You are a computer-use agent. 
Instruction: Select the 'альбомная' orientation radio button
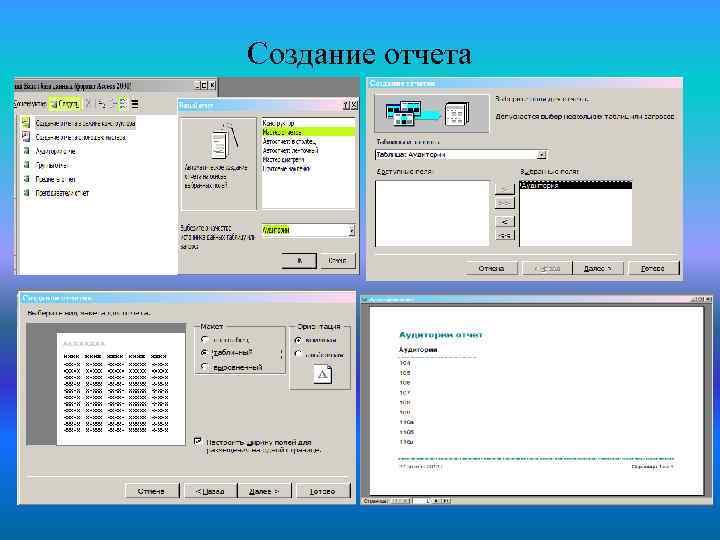tap(298, 354)
